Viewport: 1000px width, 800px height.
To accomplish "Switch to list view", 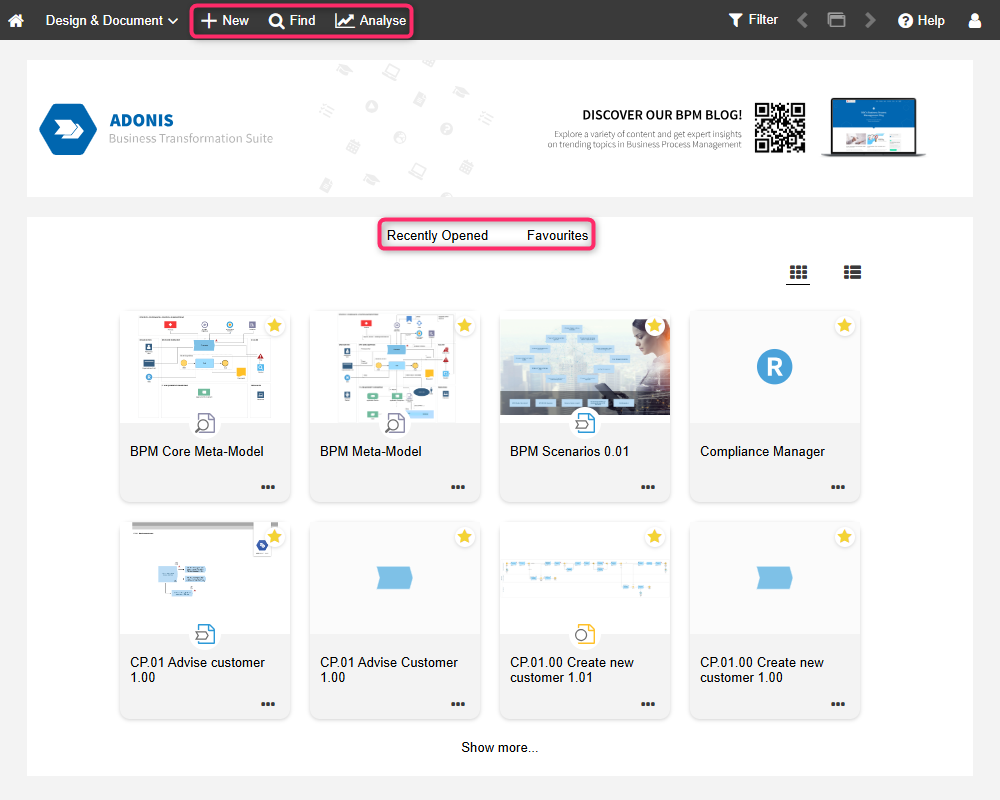I will [852, 272].
